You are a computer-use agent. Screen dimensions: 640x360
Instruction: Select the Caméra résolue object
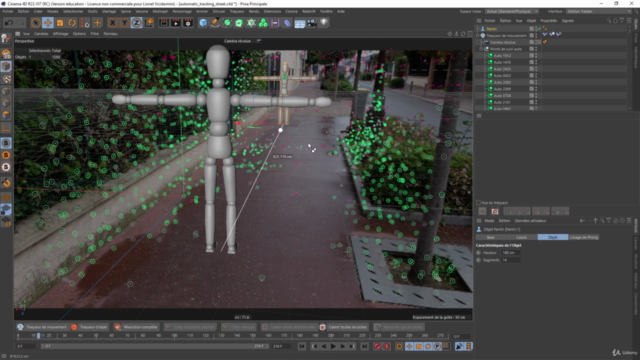[502, 42]
